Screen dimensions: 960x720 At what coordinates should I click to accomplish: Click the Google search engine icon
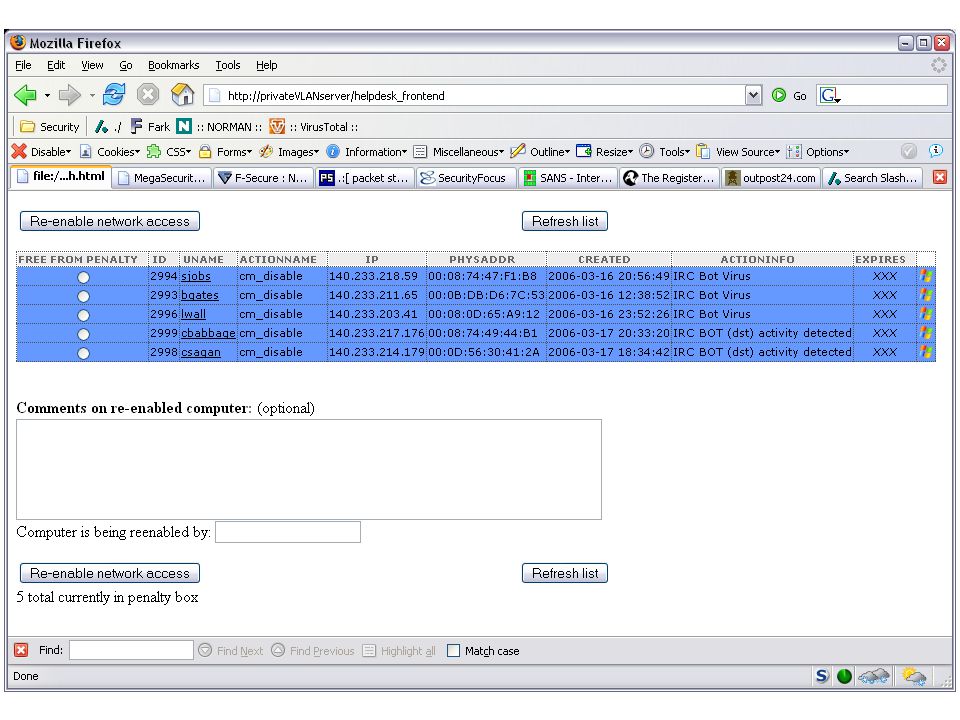[829, 95]
